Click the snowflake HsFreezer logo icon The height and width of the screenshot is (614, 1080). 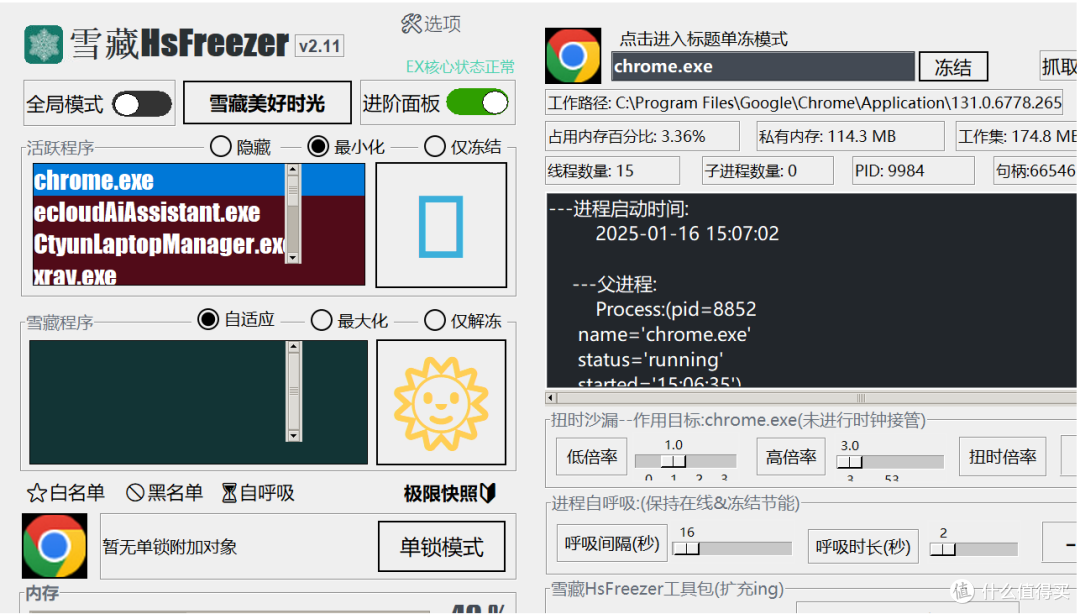click(x=42, y=44)
